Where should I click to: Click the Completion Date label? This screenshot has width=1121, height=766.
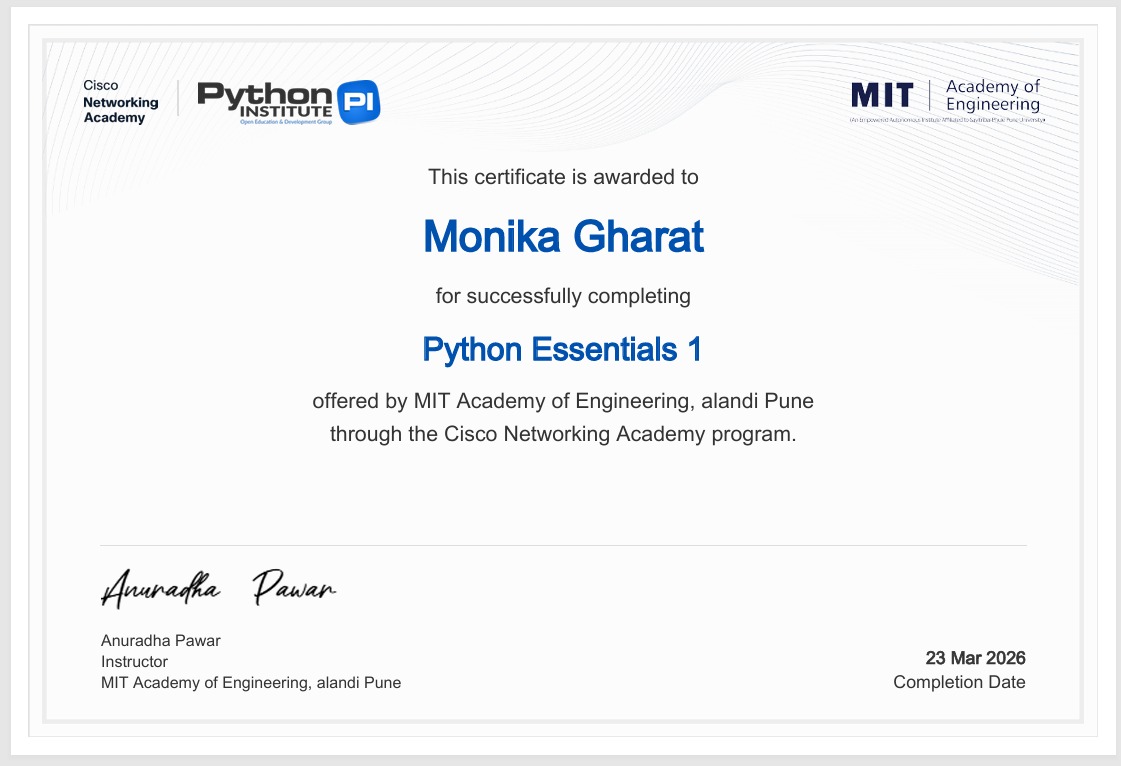click(x=959, y=682)
